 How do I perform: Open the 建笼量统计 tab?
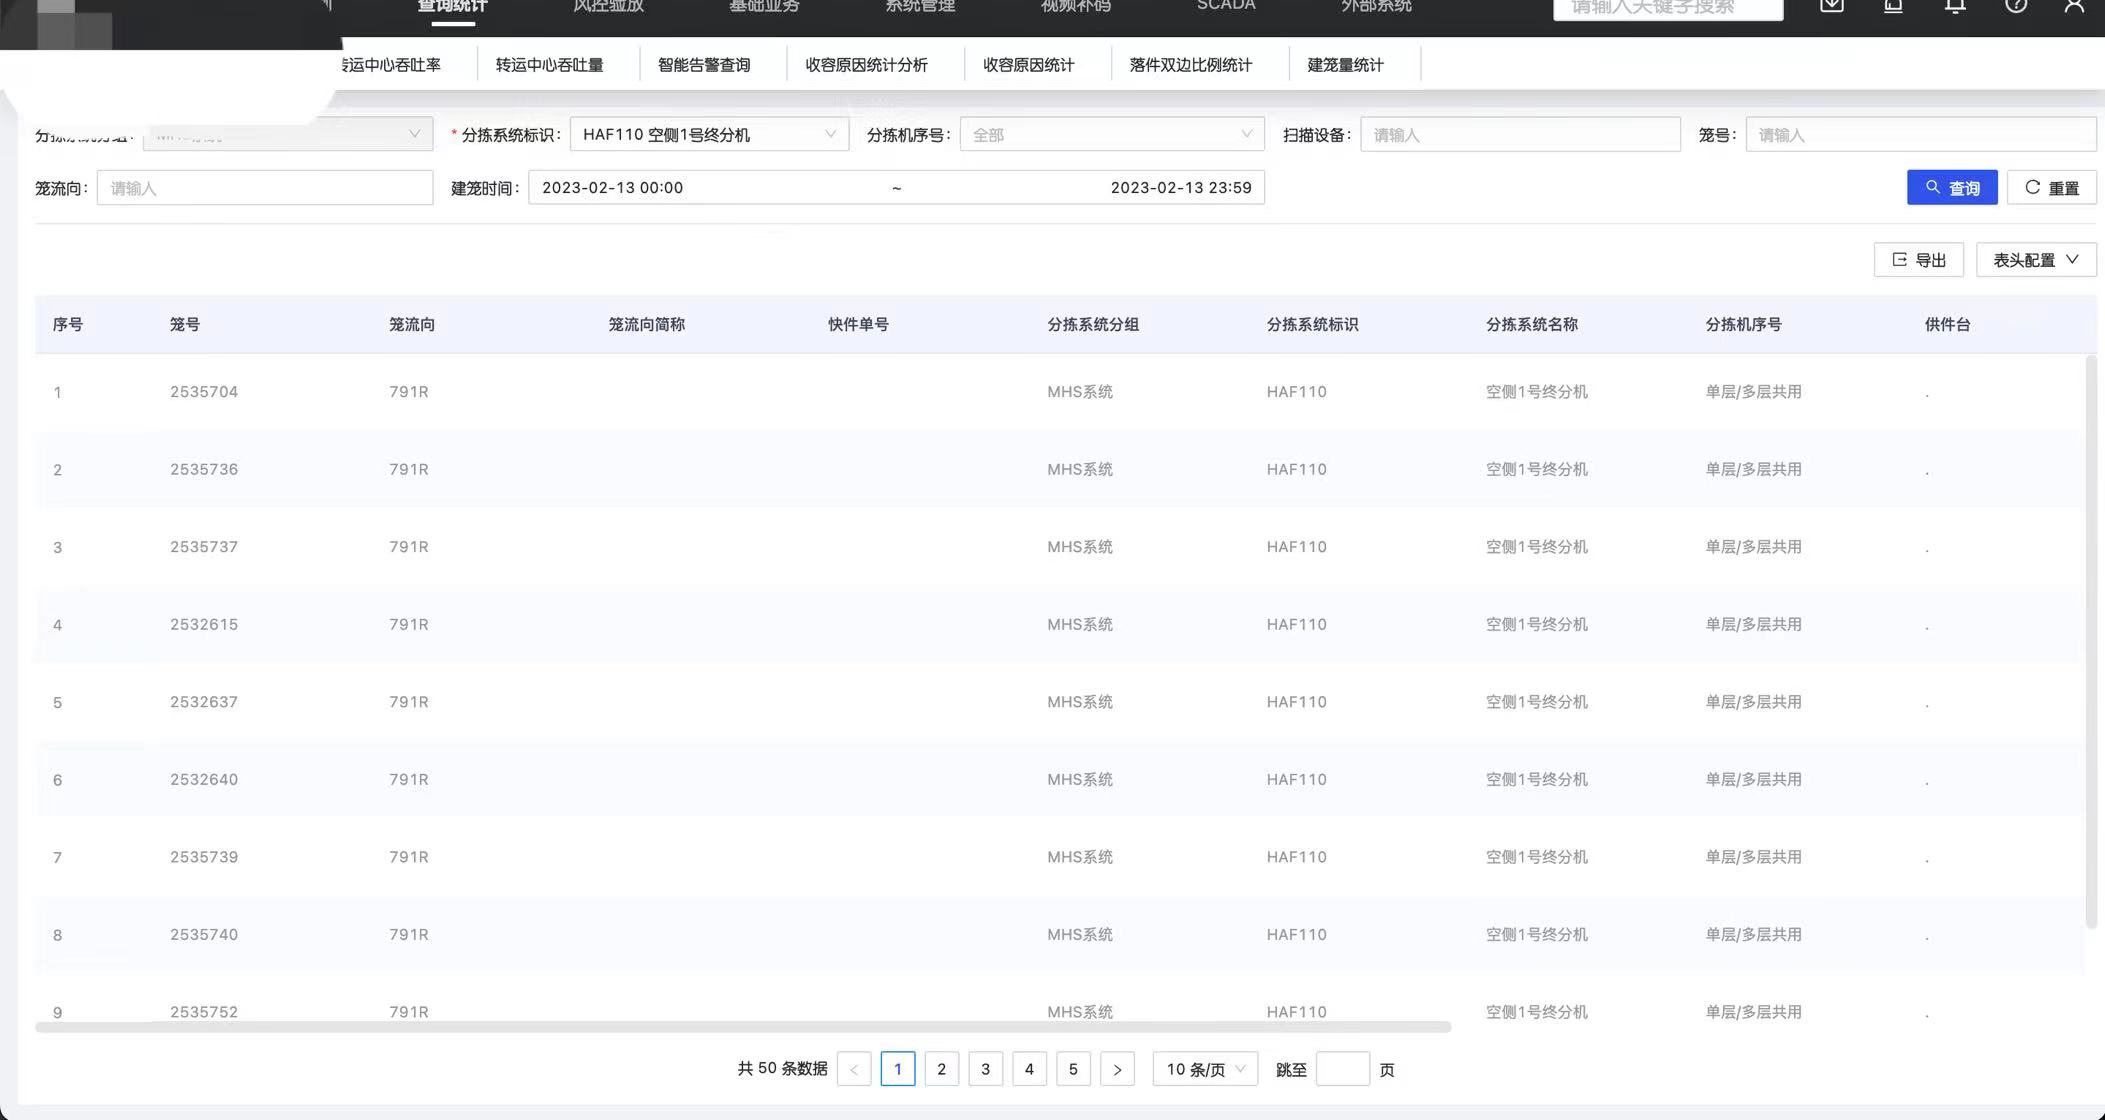point(1346,65)
